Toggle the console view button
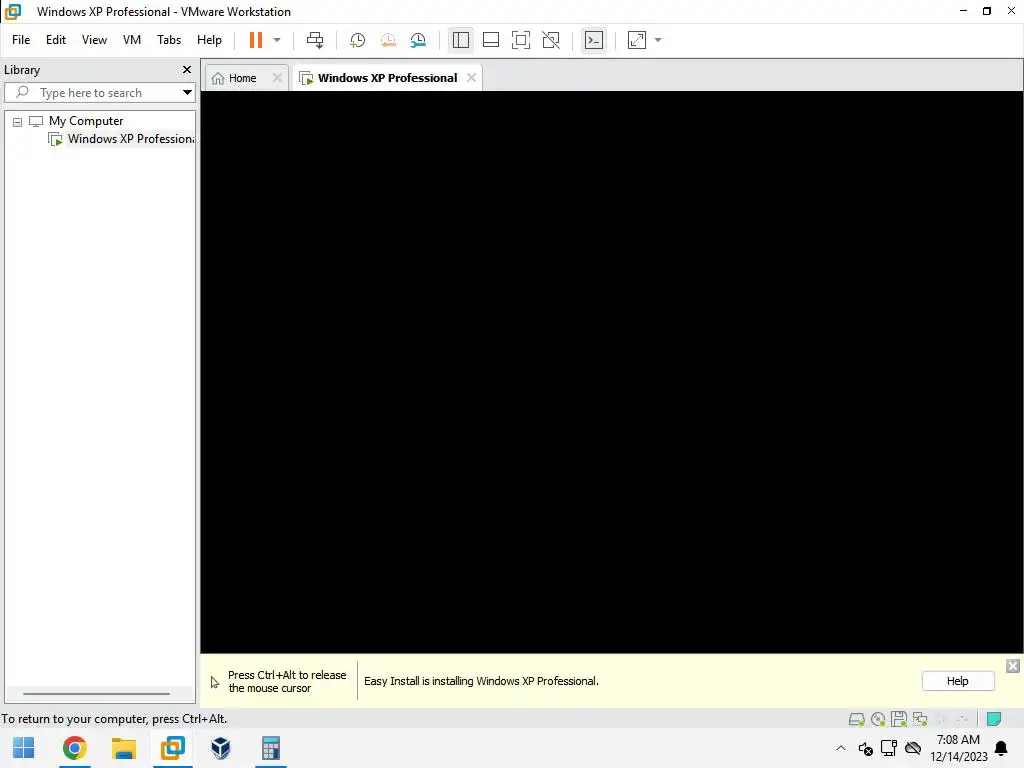The width and height of the screenshot is (1024, 768). pos(594,40)
